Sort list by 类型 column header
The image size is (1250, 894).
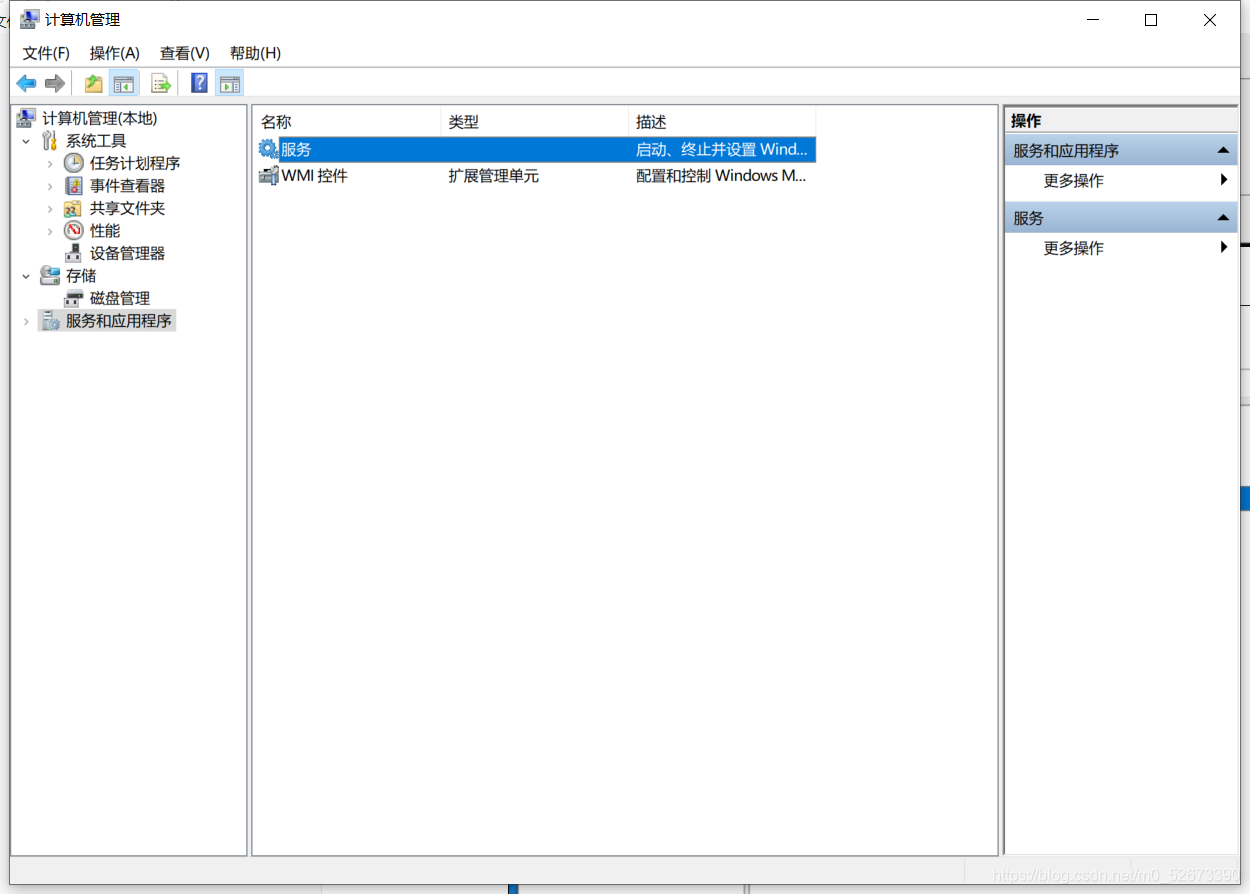pyautogui.click(x=534, y=122)
